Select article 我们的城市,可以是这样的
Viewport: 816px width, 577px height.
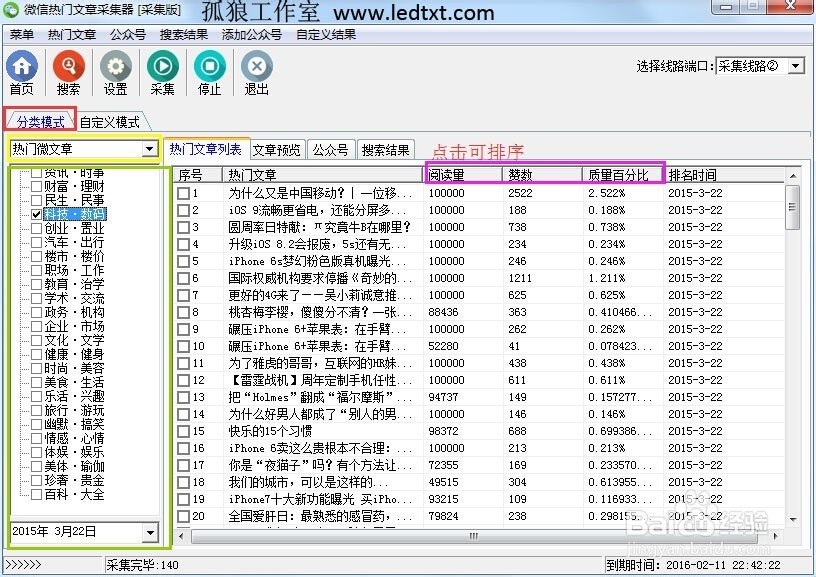(308, 482)
